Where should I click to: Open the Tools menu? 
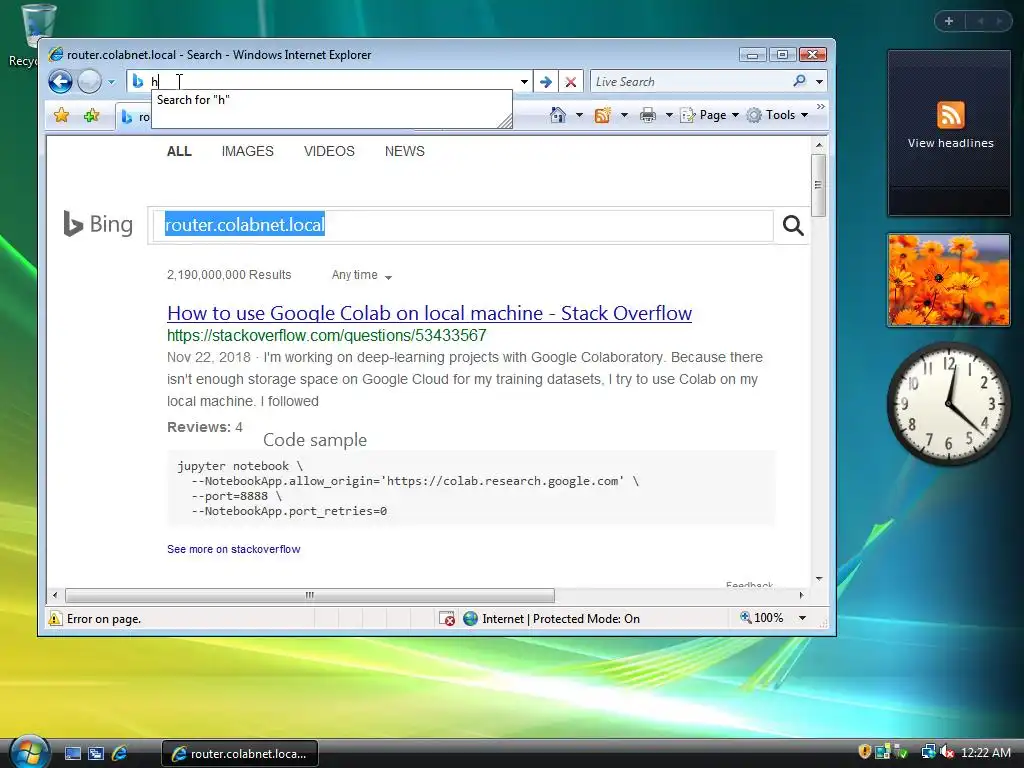pos(778,115)
